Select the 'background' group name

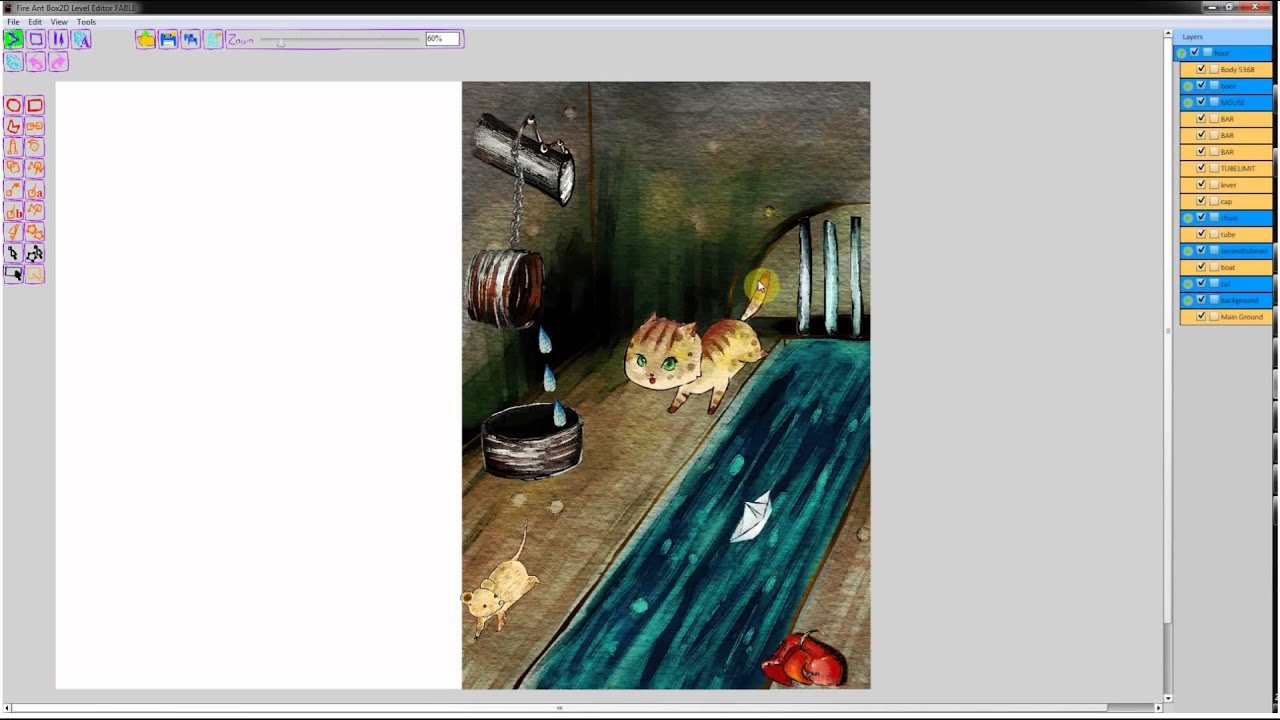[x=1239, y=300]
